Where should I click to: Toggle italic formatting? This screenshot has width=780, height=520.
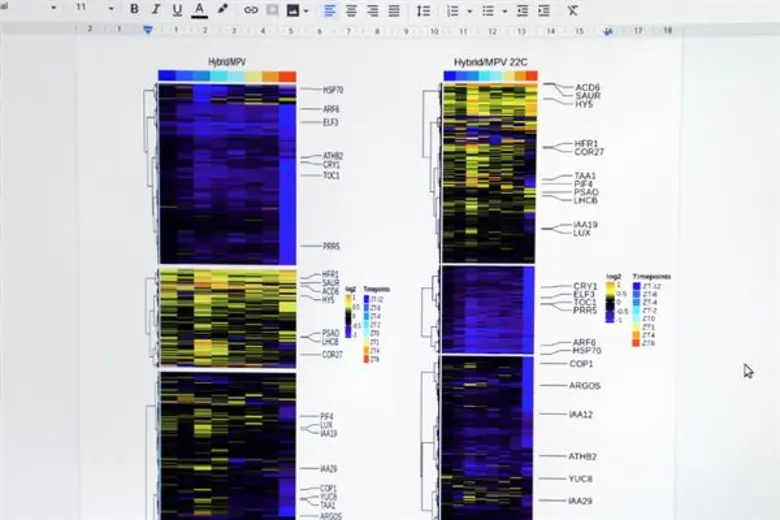click(x=155, y=10)
